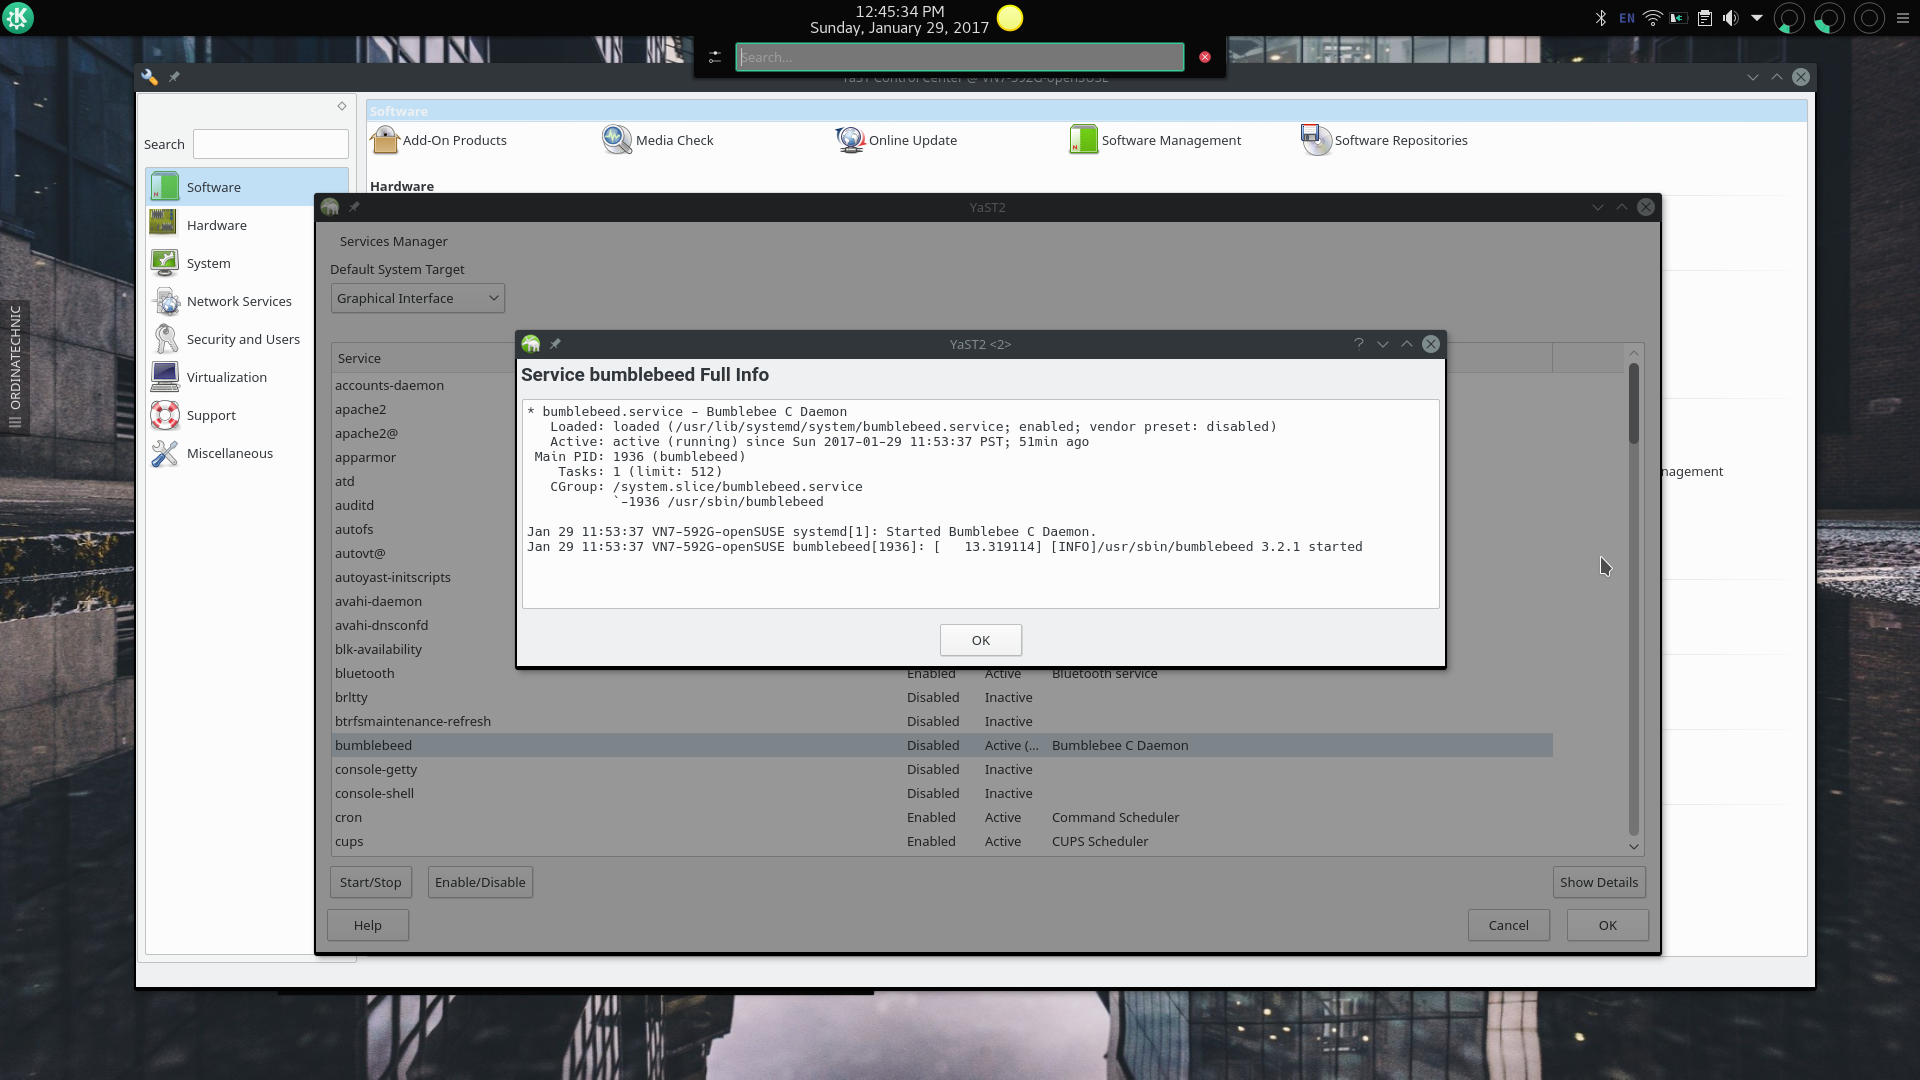
Task: Click Enable/Disable button in Services Manager
Action: (480, 882)
